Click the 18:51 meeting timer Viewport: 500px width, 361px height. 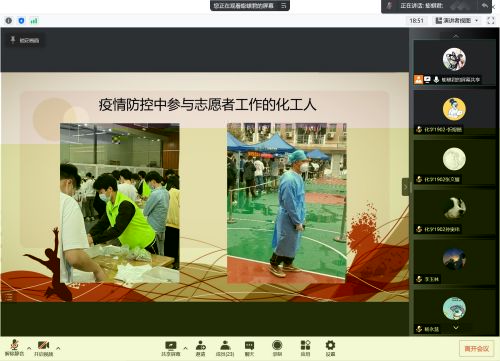pos(416,21)
